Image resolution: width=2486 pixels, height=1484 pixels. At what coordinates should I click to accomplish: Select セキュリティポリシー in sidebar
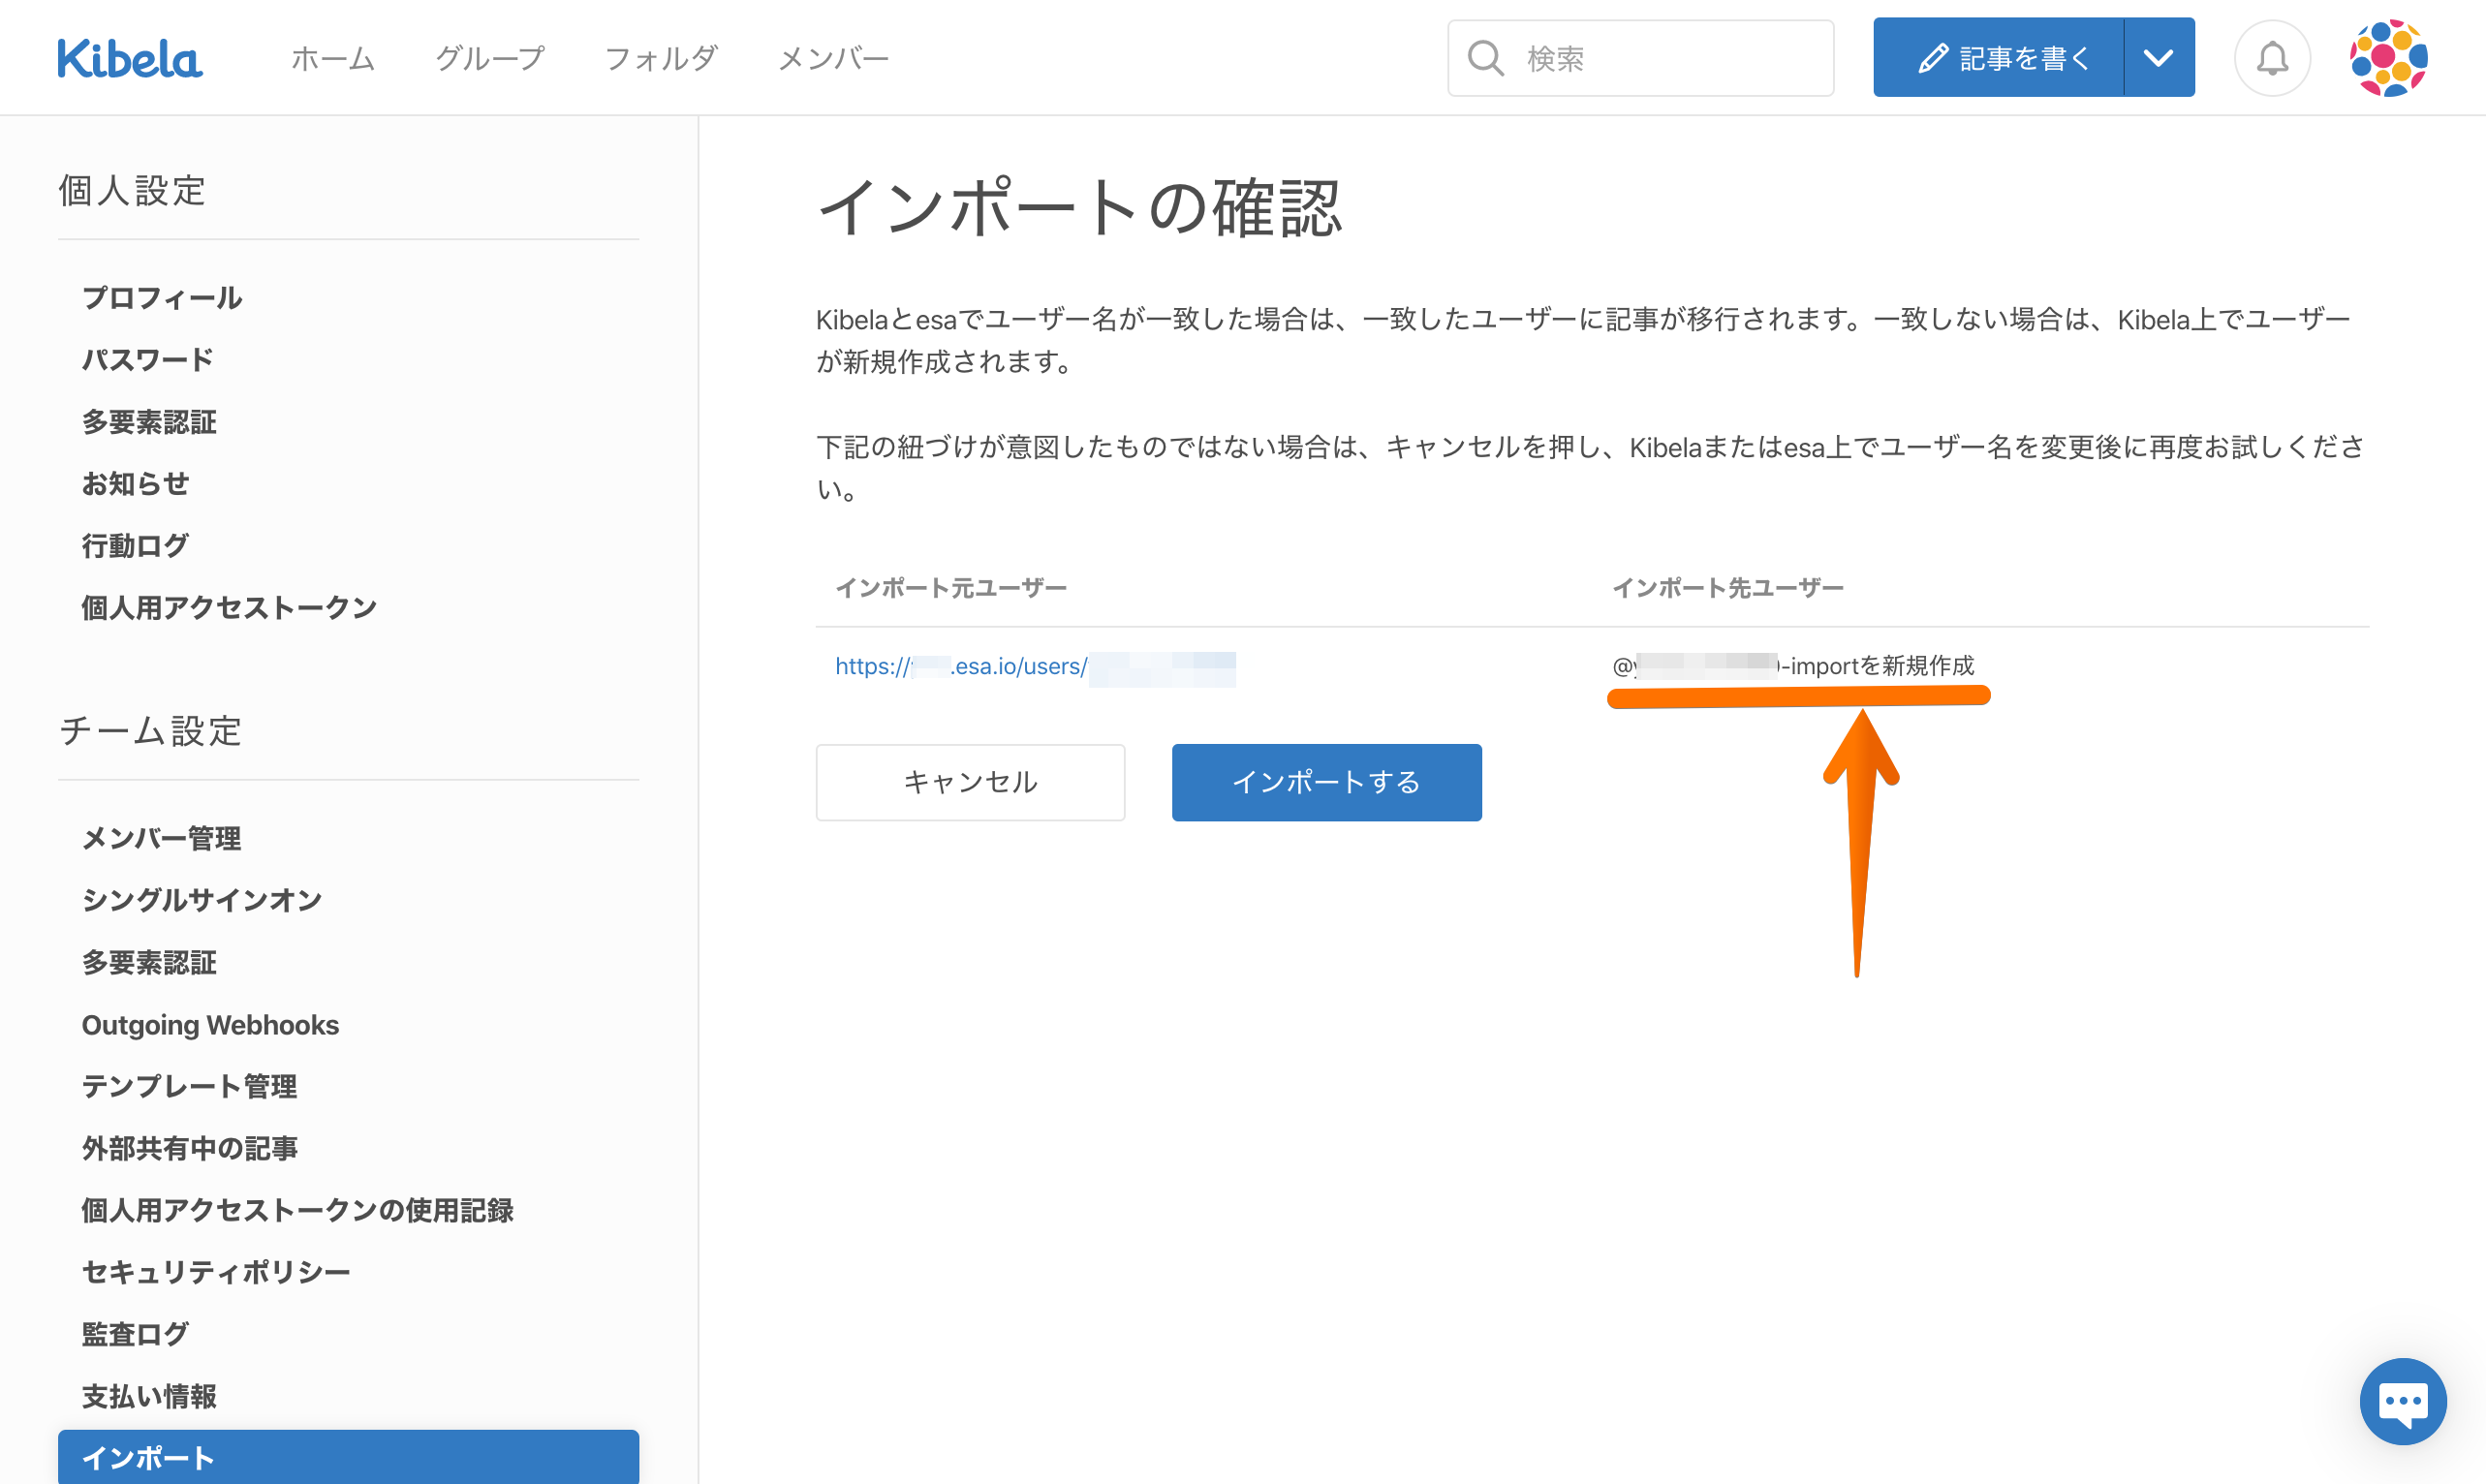pos(216,1271)
